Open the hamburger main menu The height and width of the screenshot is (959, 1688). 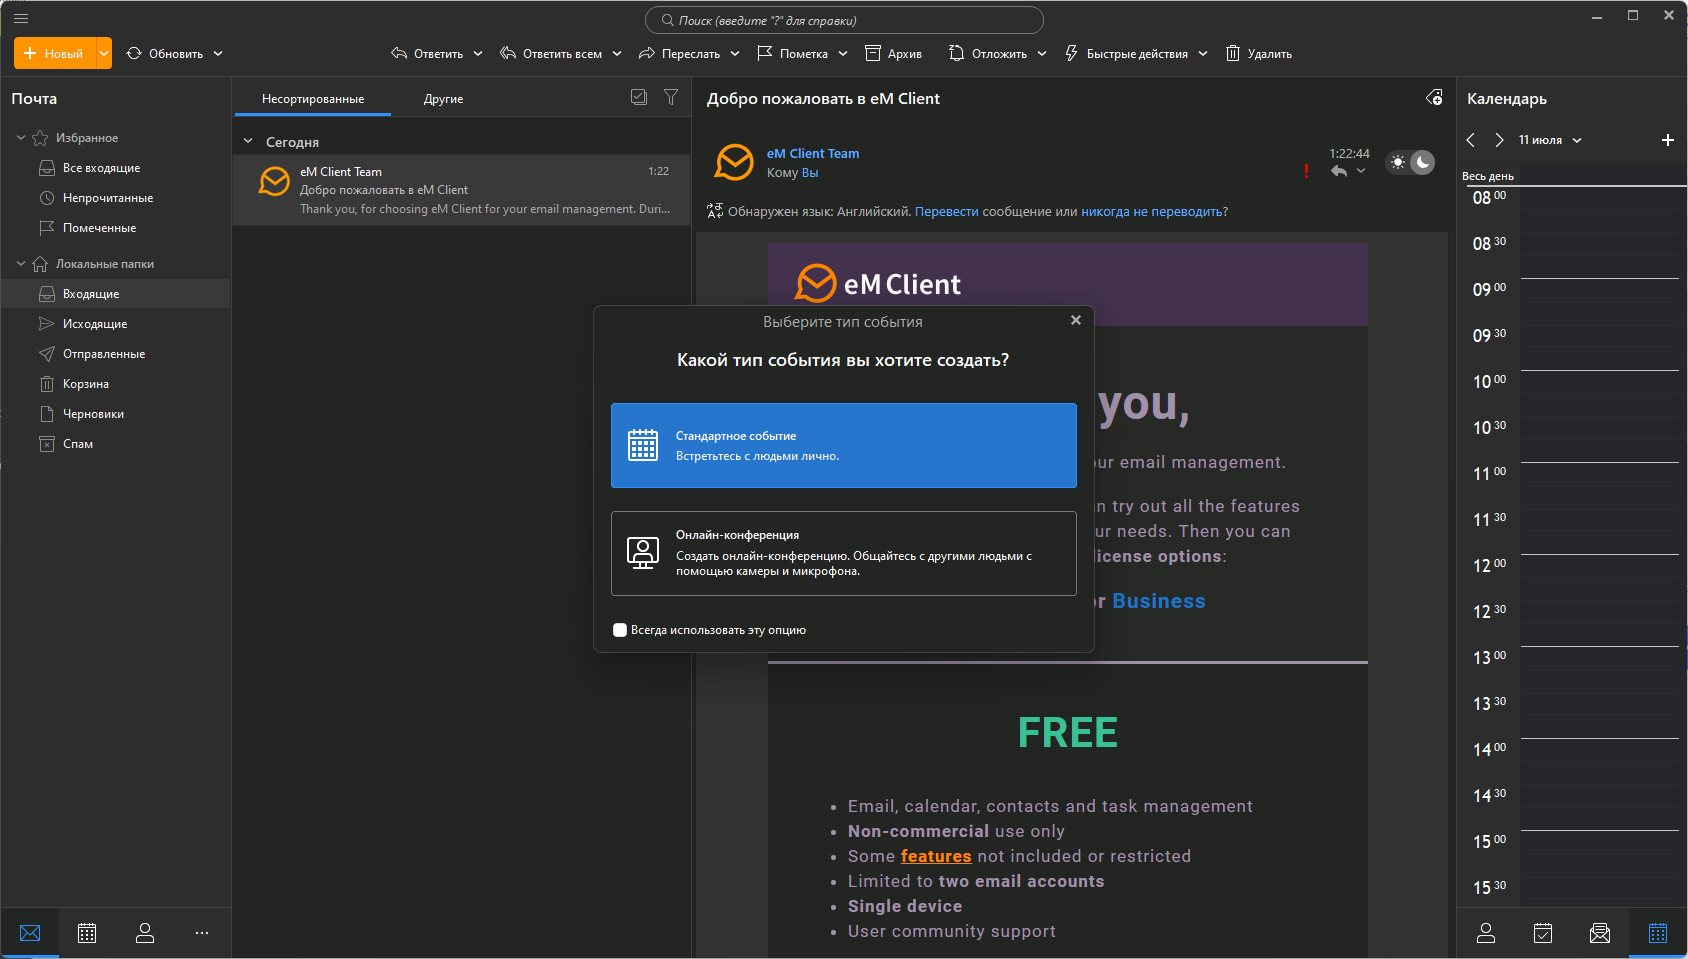[21, 18]
